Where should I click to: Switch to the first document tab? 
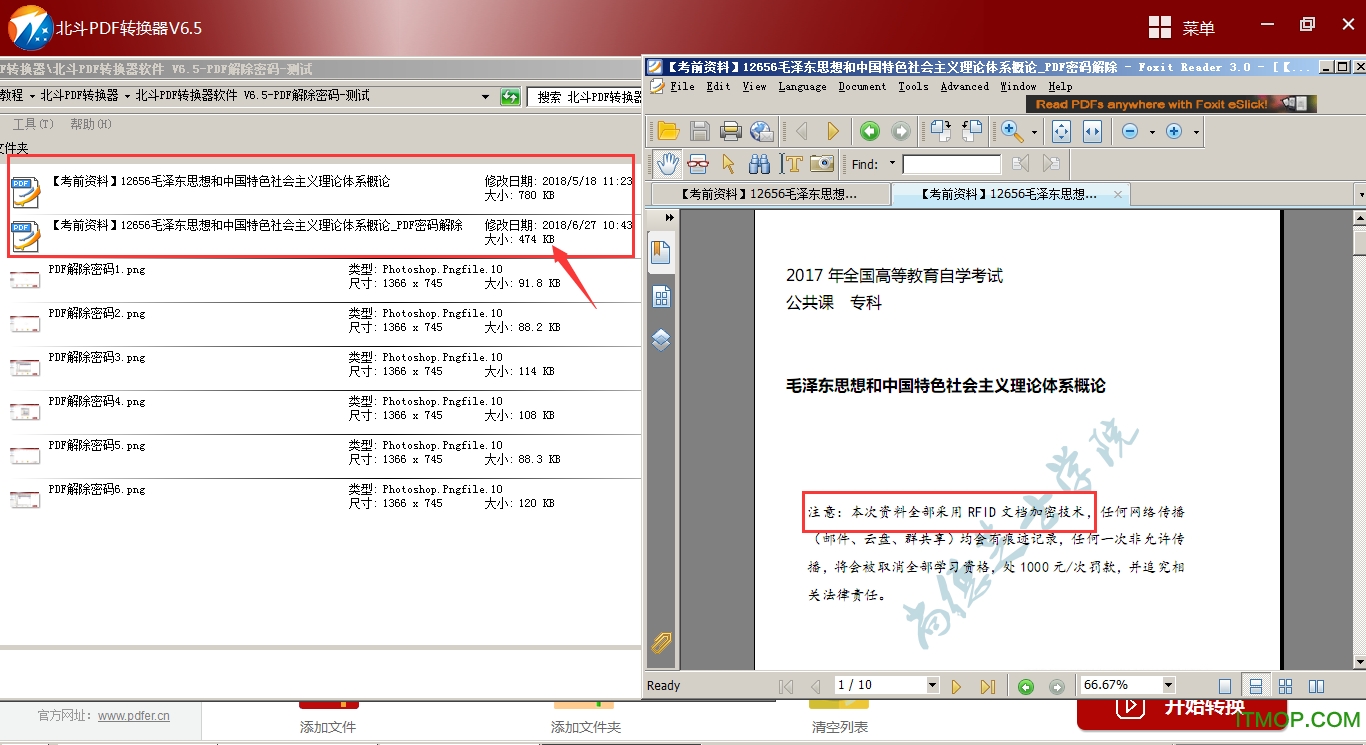(x=768, y=194)
